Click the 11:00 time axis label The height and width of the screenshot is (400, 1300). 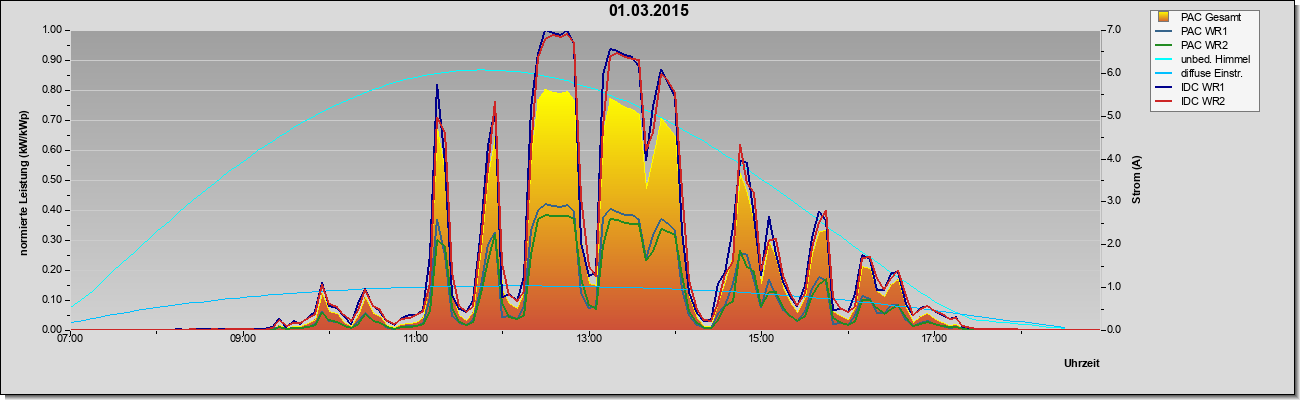click(x=416, y=340)
